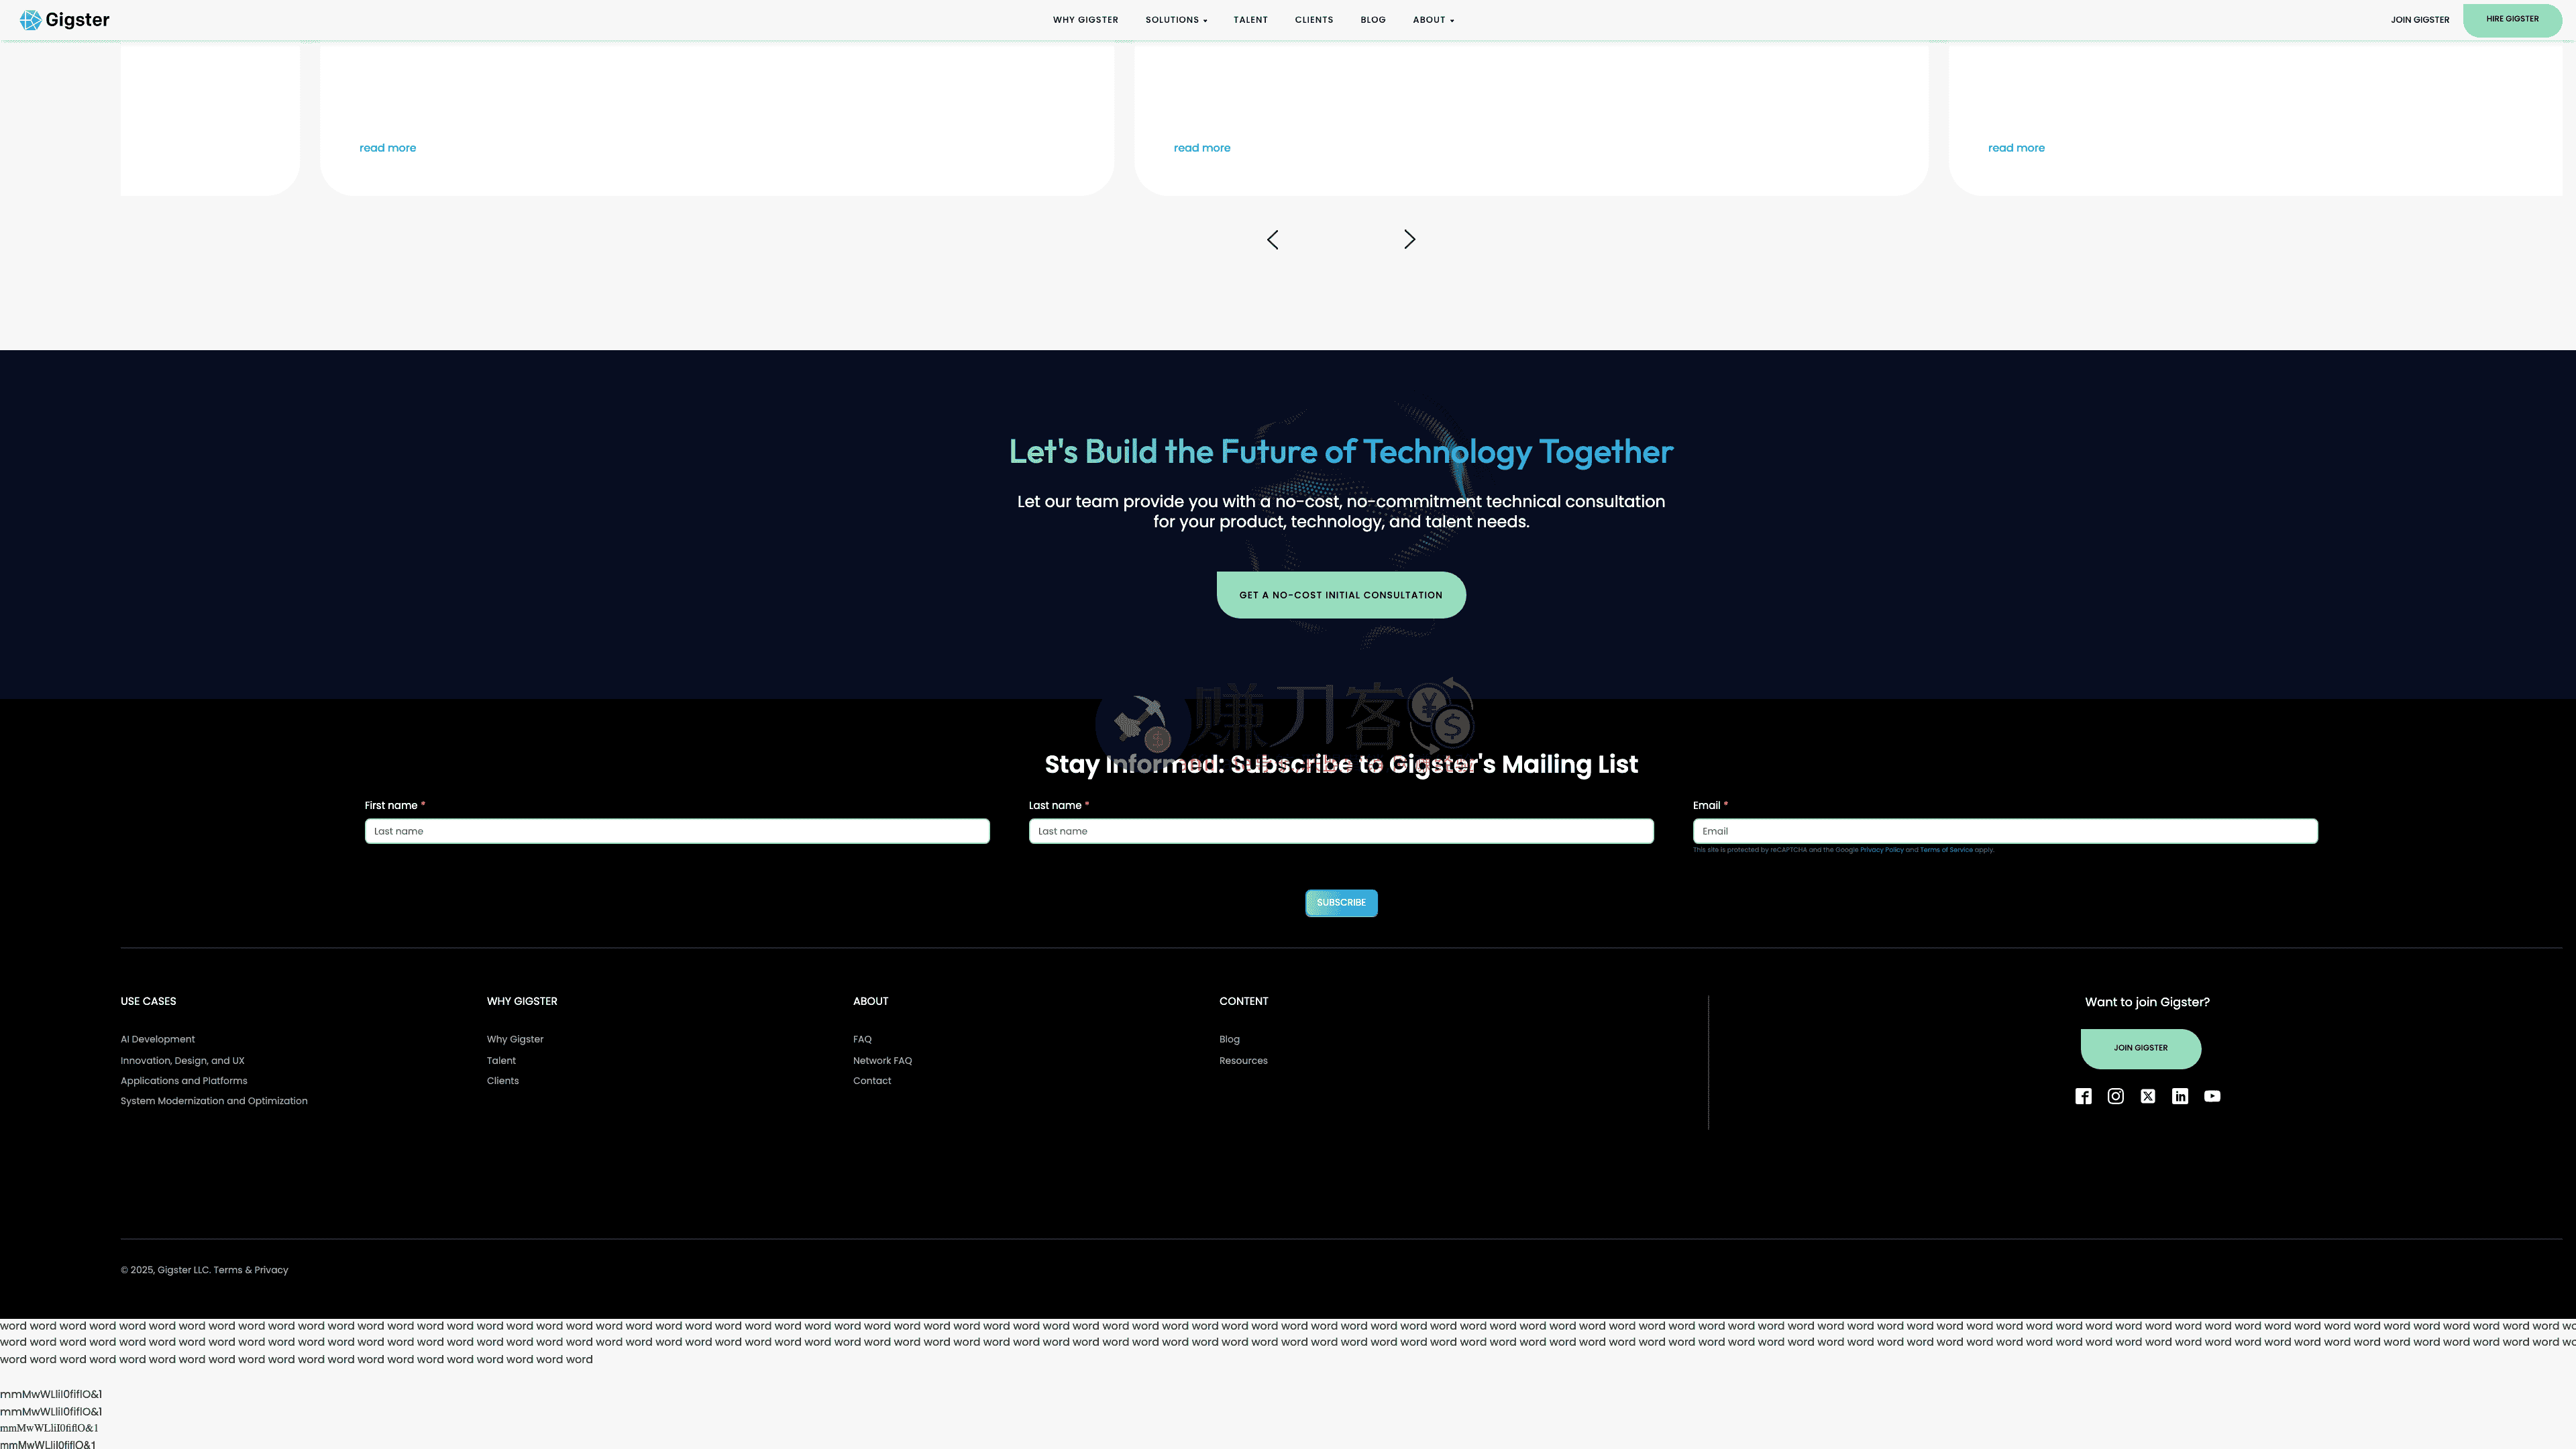Click into the First name field
Image resolution: width=2576 pixels, height=1449 pixels.
[x=677, y=831]
